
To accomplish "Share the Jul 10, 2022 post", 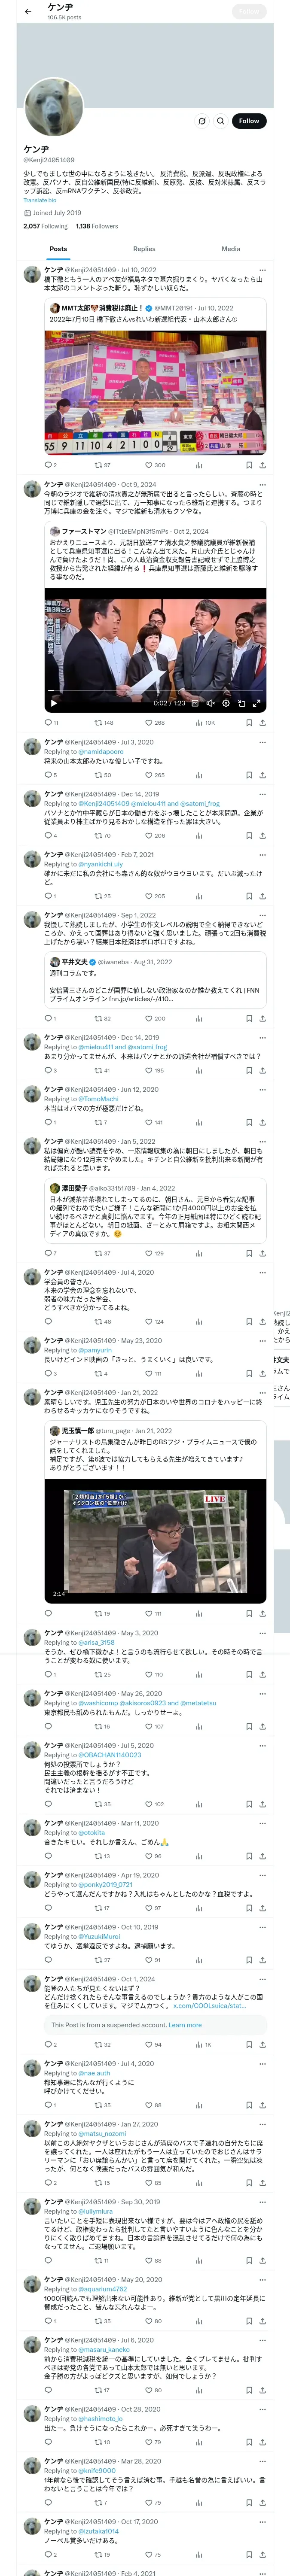I will (x=262, y=465).
